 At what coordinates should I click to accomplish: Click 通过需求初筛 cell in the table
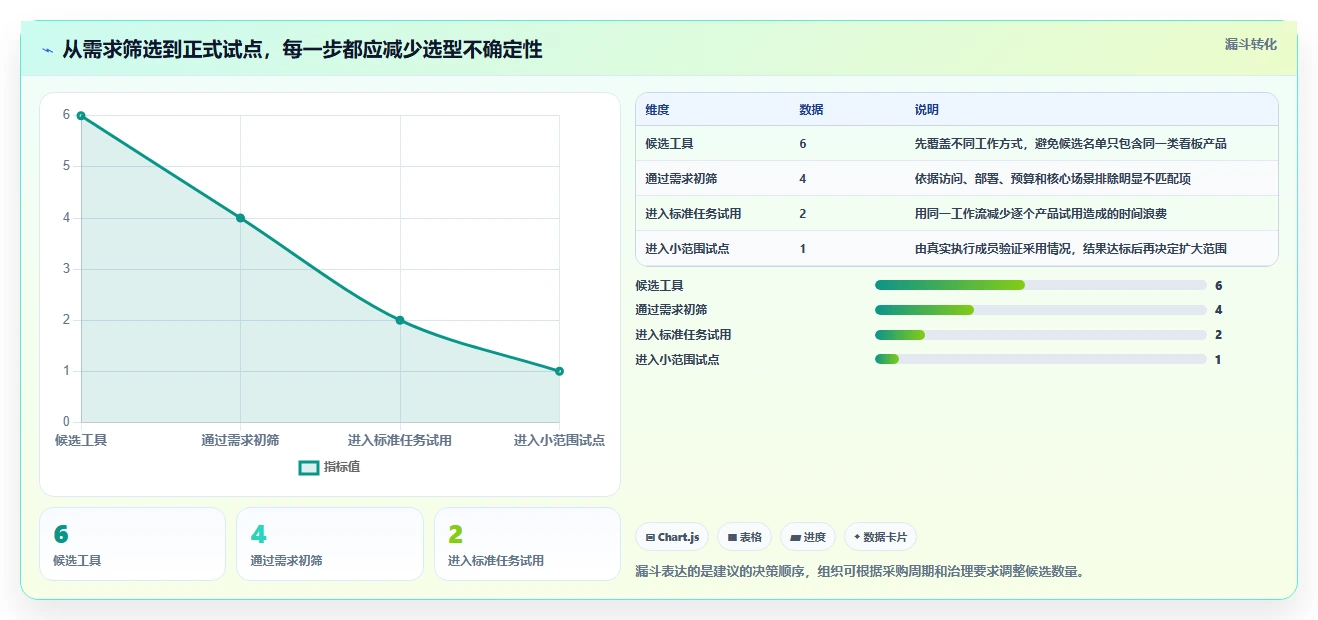click(682, 179)
